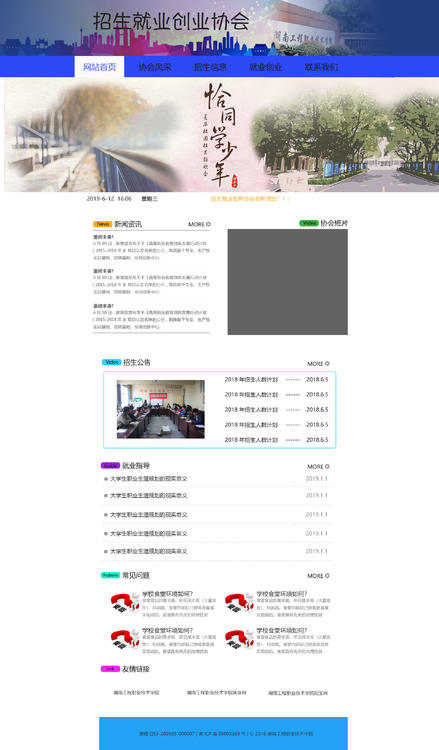Viewport: 439px width, 750px height.
Task: Click the orange News badge icon
Action: pos(102,224)
